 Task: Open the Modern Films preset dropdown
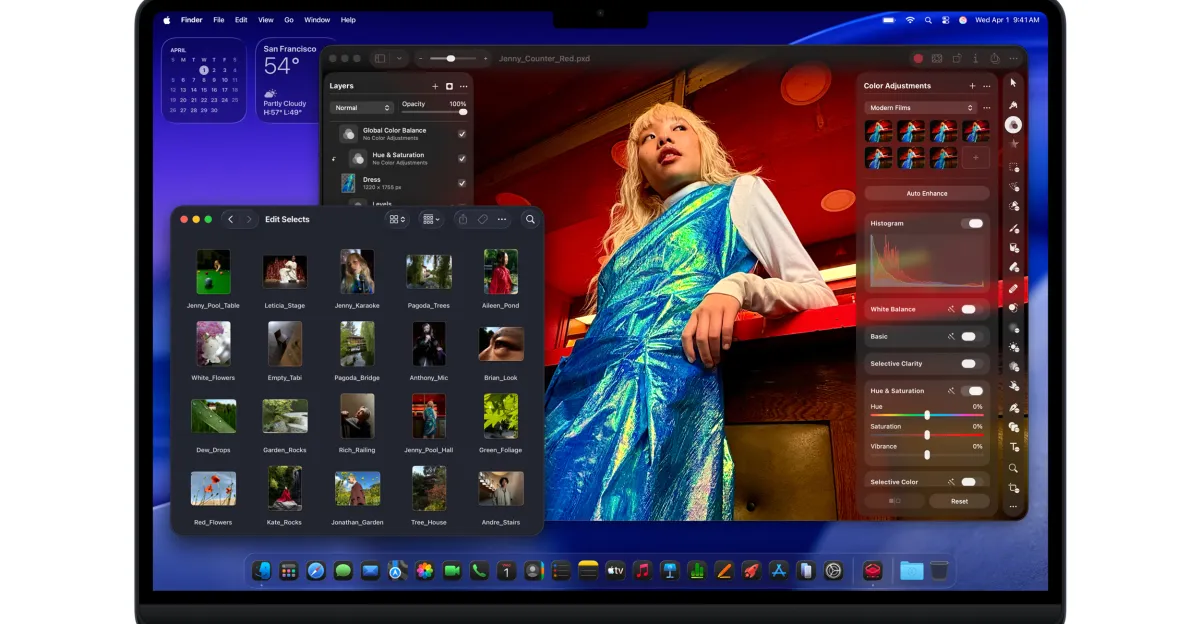920,108
